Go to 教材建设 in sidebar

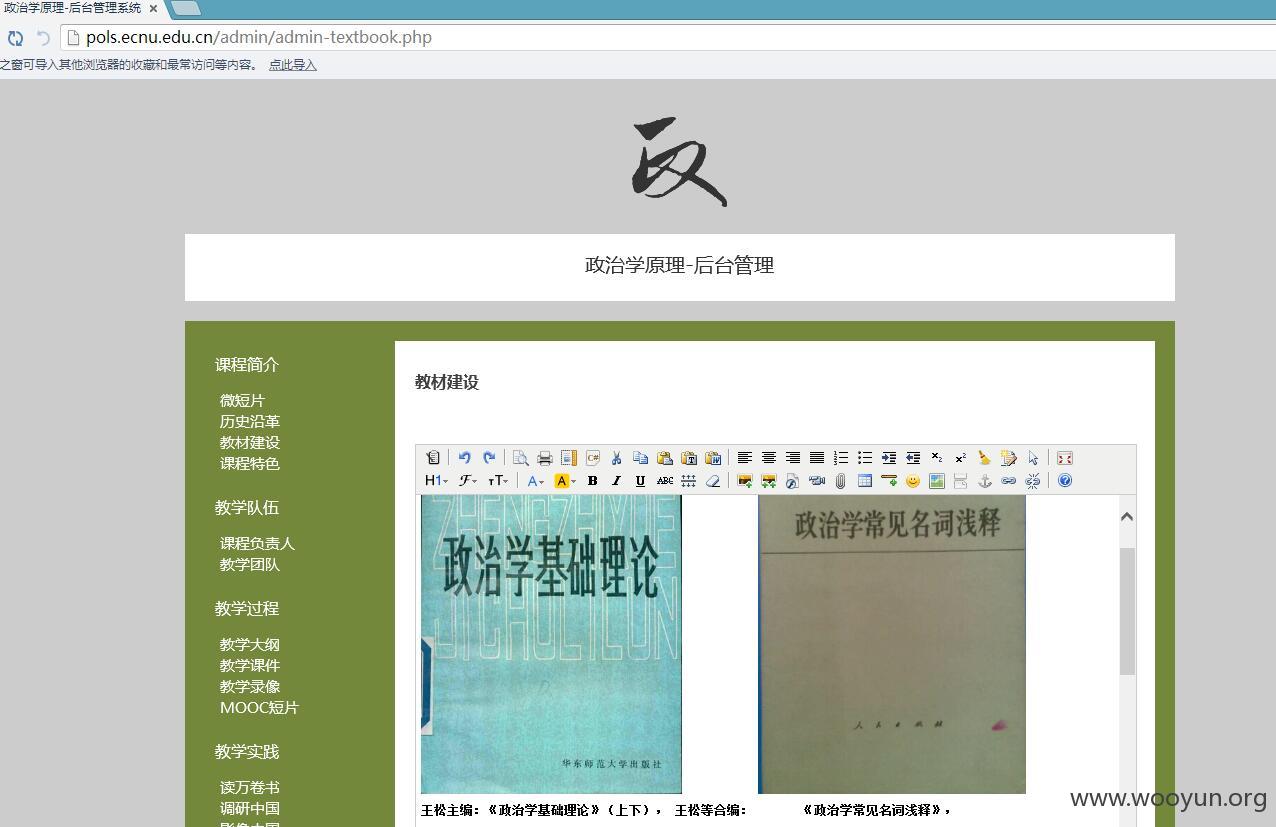pyautogui.click(x=250, y=442)
